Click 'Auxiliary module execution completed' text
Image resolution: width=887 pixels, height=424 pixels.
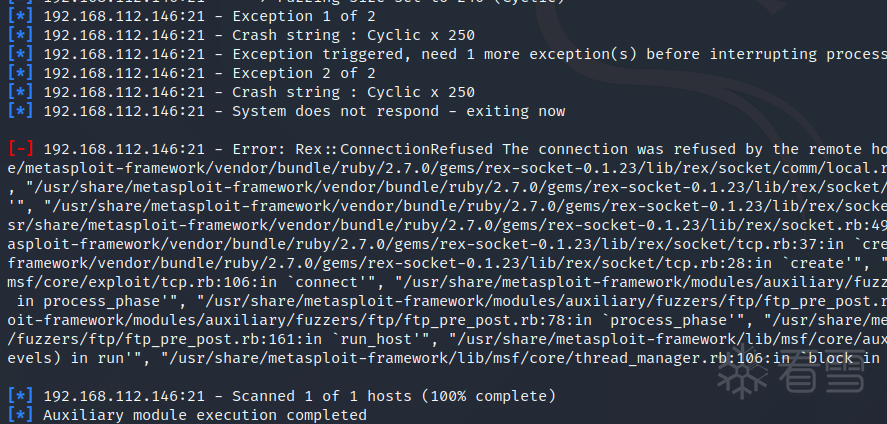(x=205, y=415)
